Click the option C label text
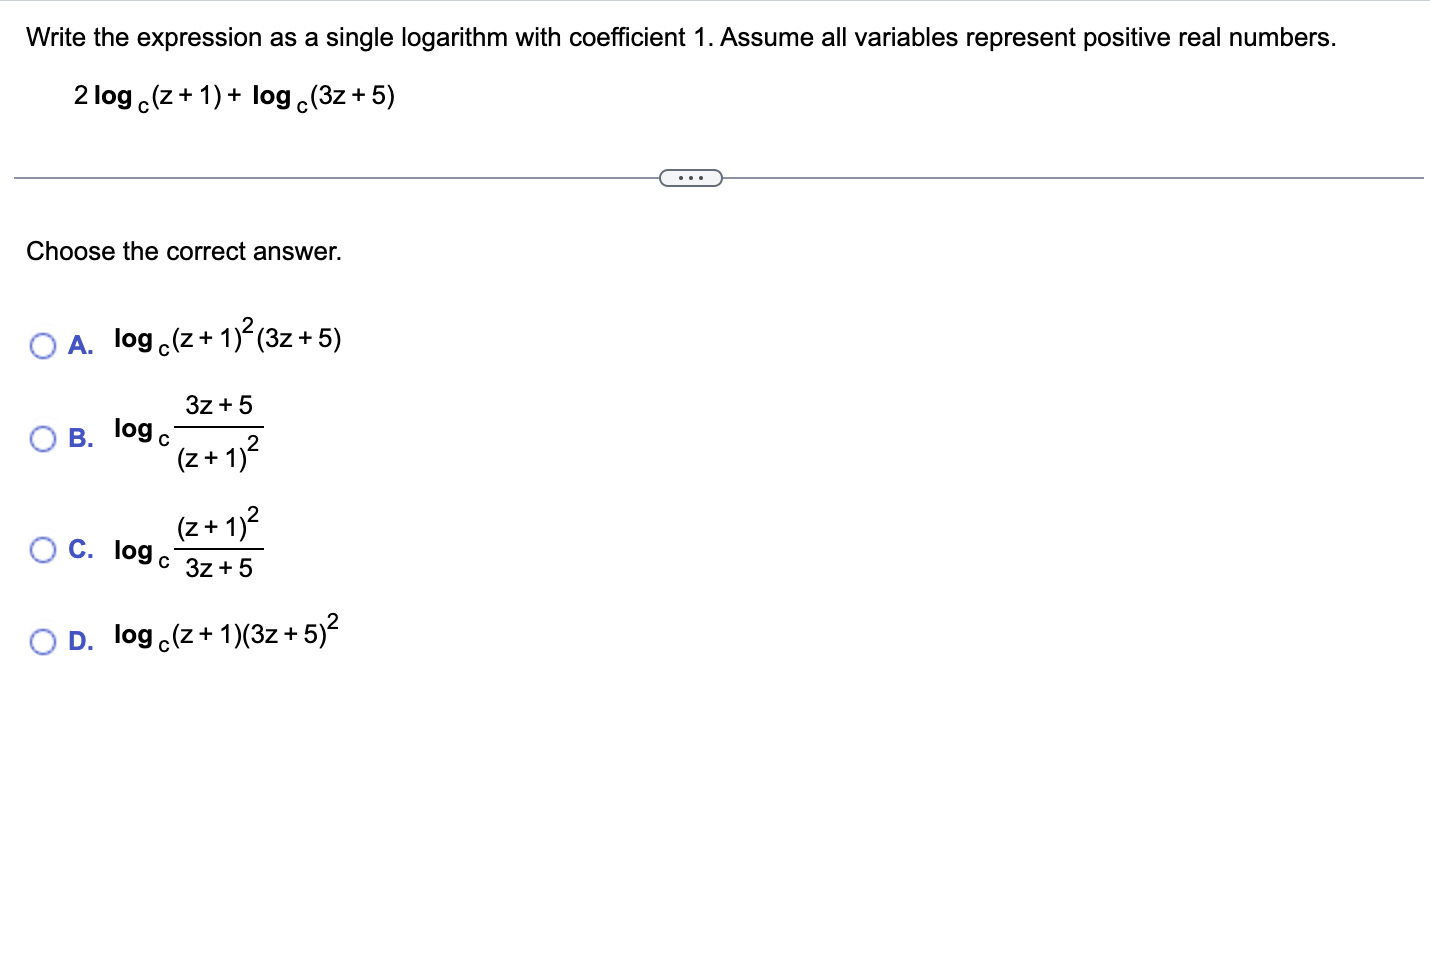 (x=79, y=549)
